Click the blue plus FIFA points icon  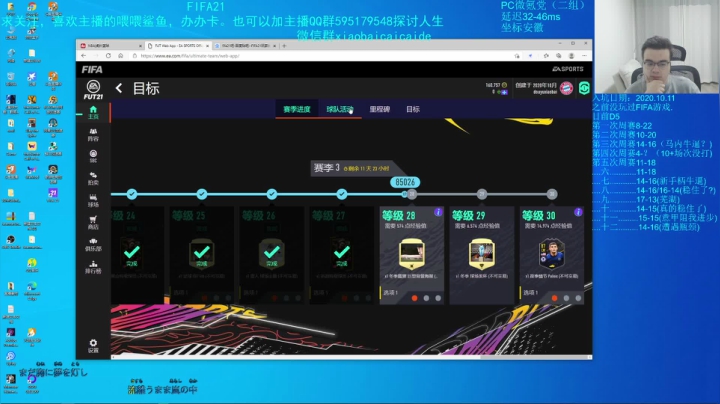tap(504, 92)
